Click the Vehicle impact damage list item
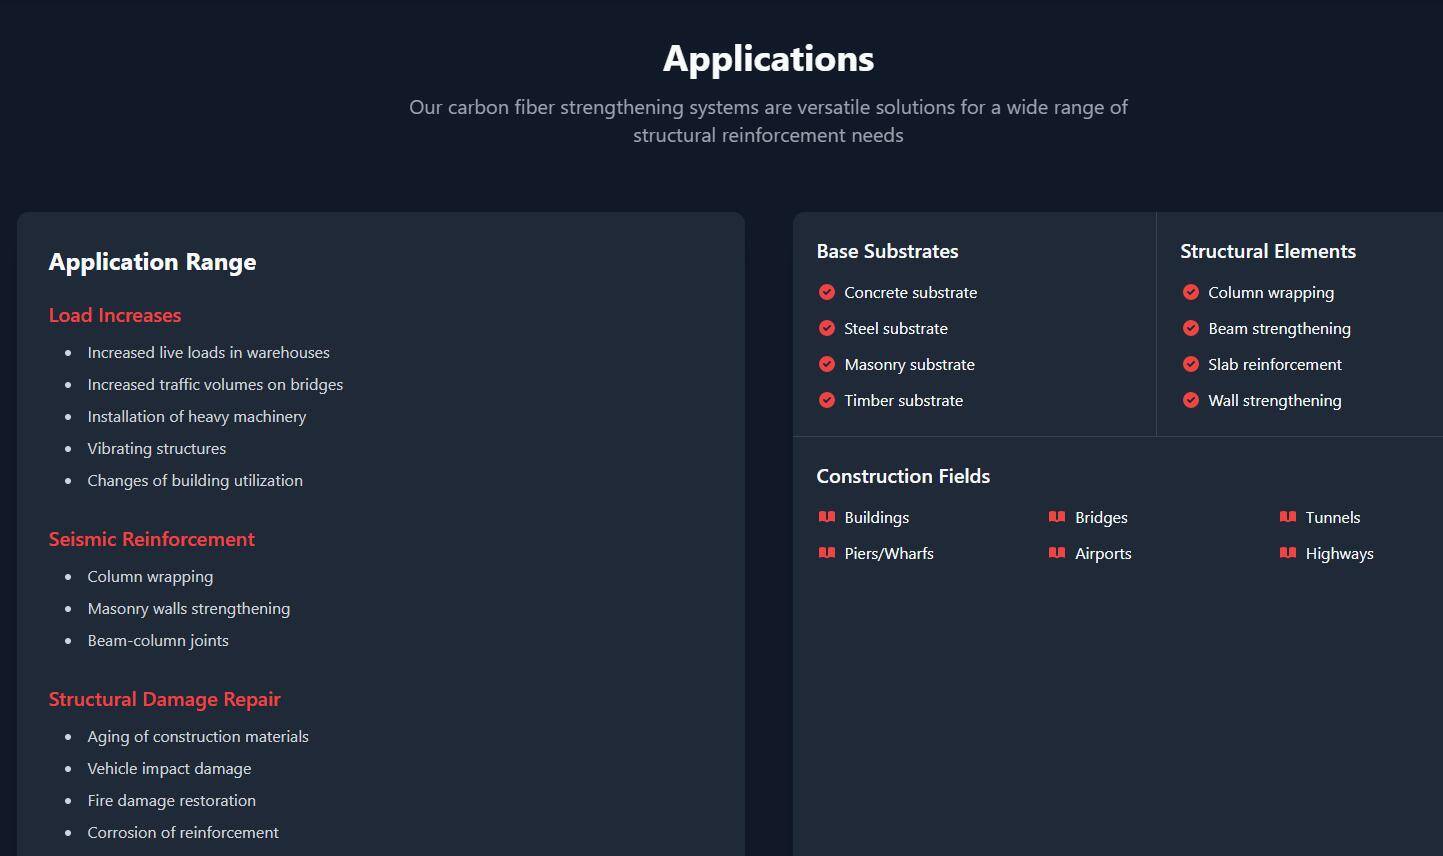 click(x=169, y=769)
